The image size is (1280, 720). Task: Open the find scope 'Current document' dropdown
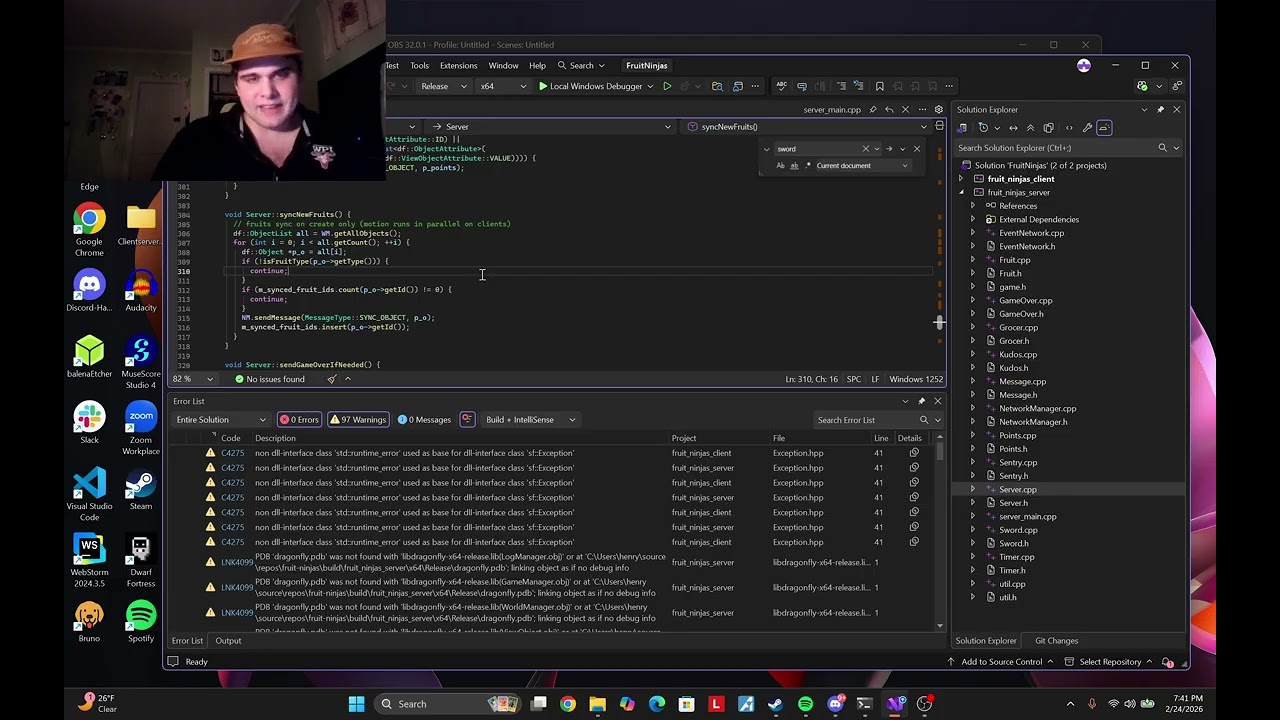(x=861, y=166)
